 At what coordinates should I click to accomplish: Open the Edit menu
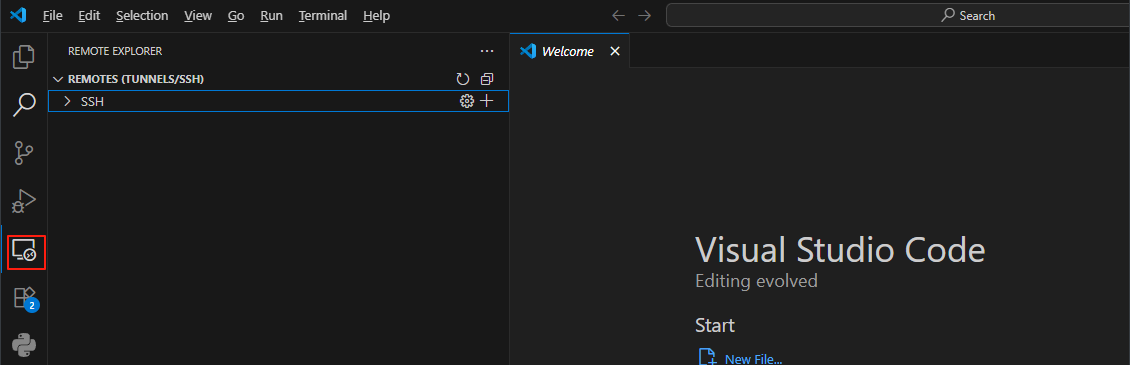(89, 15)
